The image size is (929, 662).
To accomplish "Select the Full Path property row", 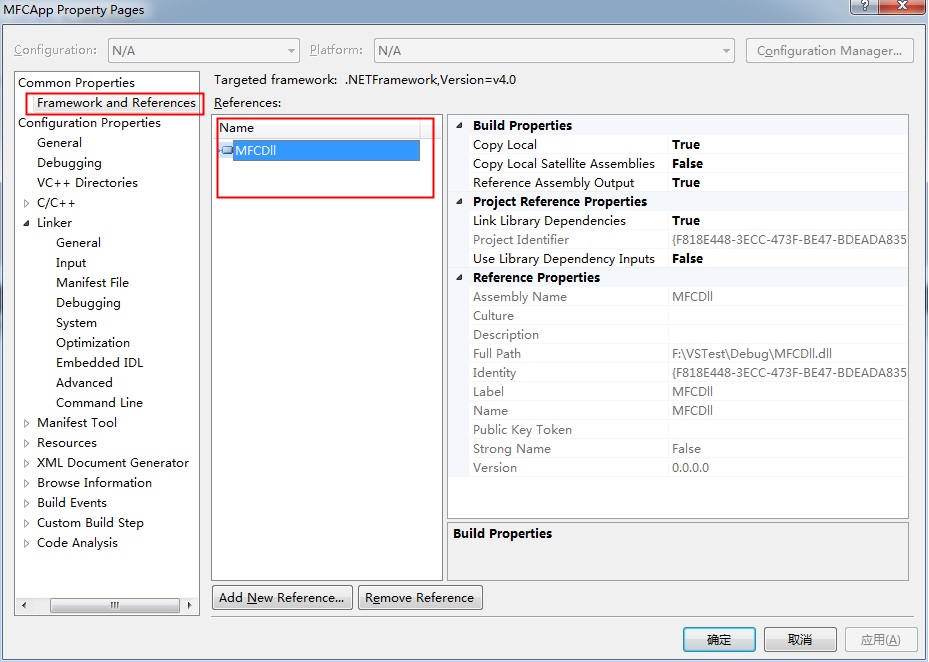I will click(x=688, y=354).
